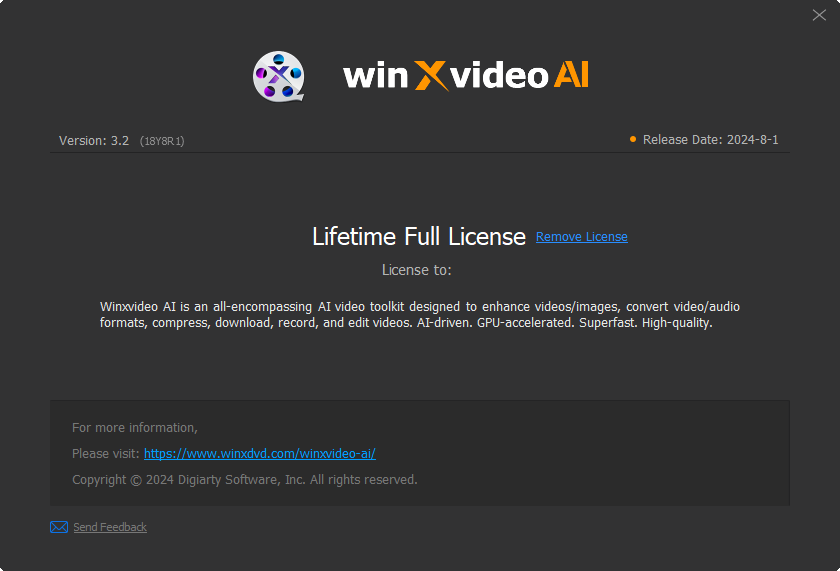Click the Release Date: 2024-8-1 text
This screenshot has width=840, height=571.
click(710, 140)
